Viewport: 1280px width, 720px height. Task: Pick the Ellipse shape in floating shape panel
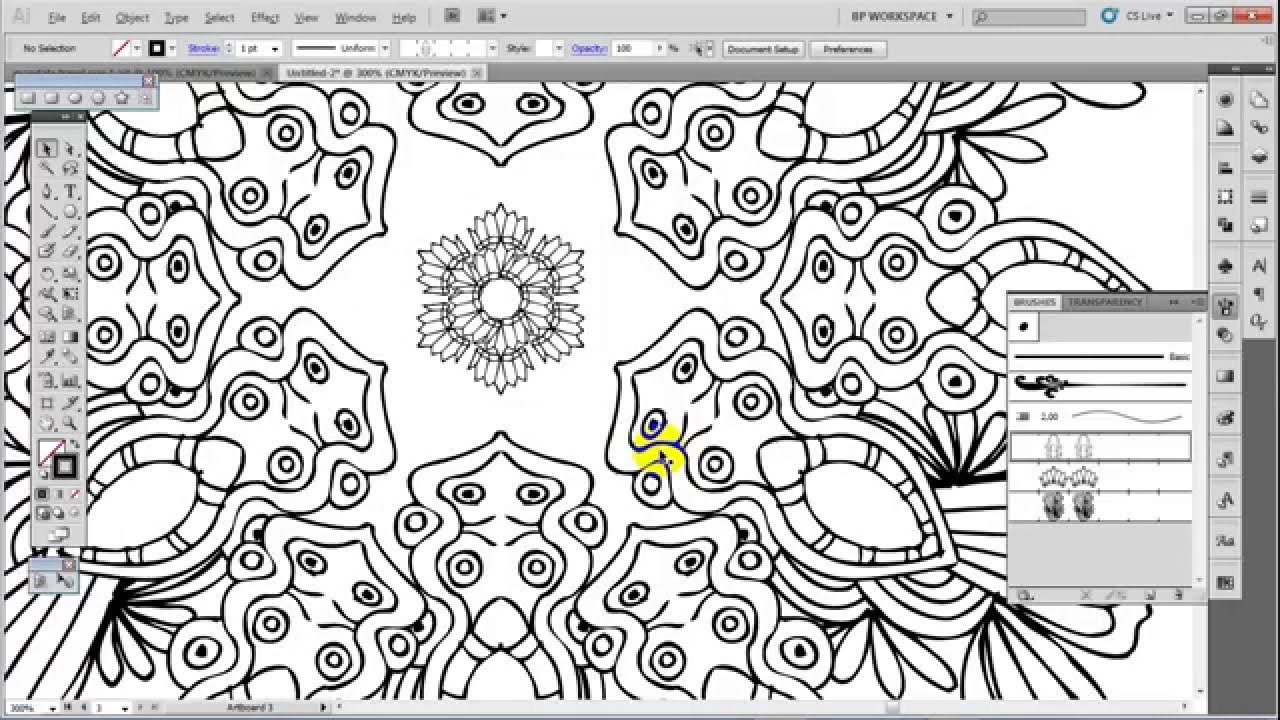point(75,98)
